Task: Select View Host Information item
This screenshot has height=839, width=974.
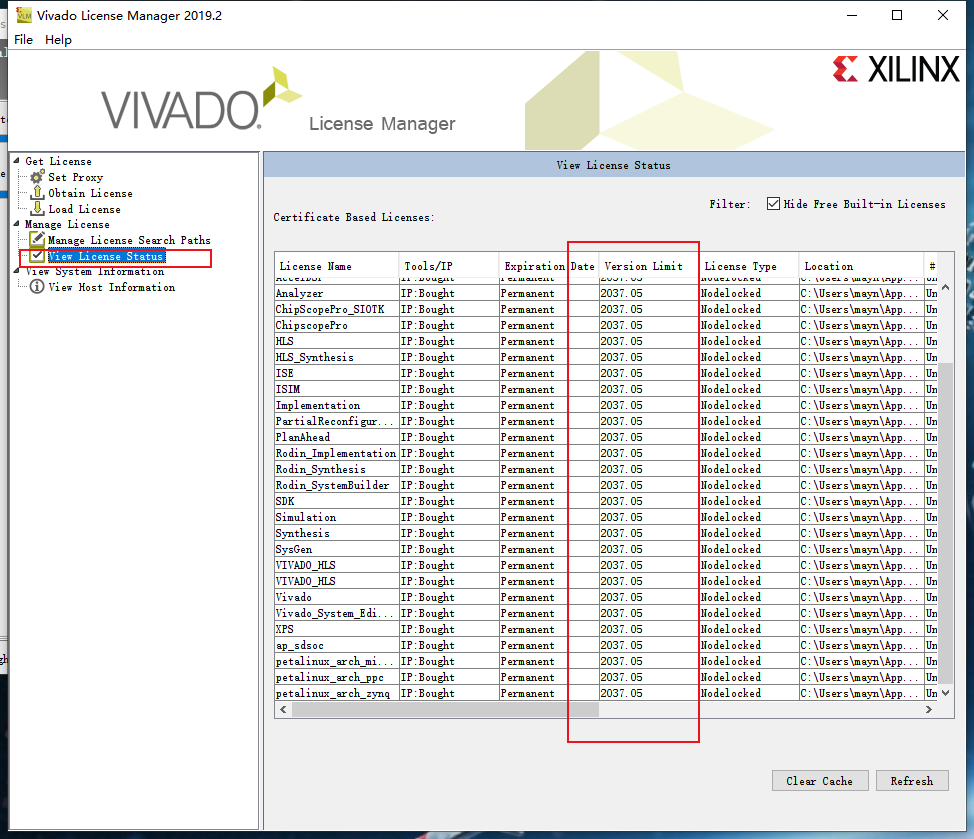Action: [112, 287]
